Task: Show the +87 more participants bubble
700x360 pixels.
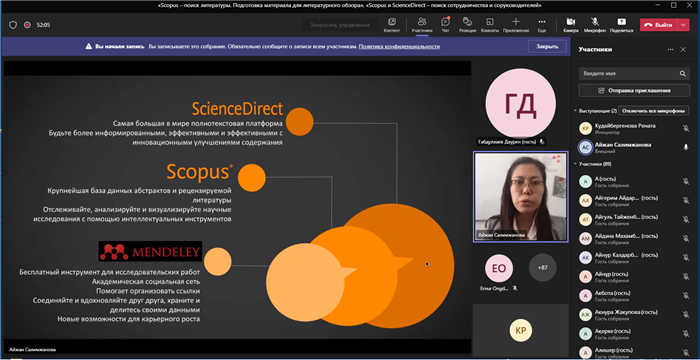Action: [542, 268]
